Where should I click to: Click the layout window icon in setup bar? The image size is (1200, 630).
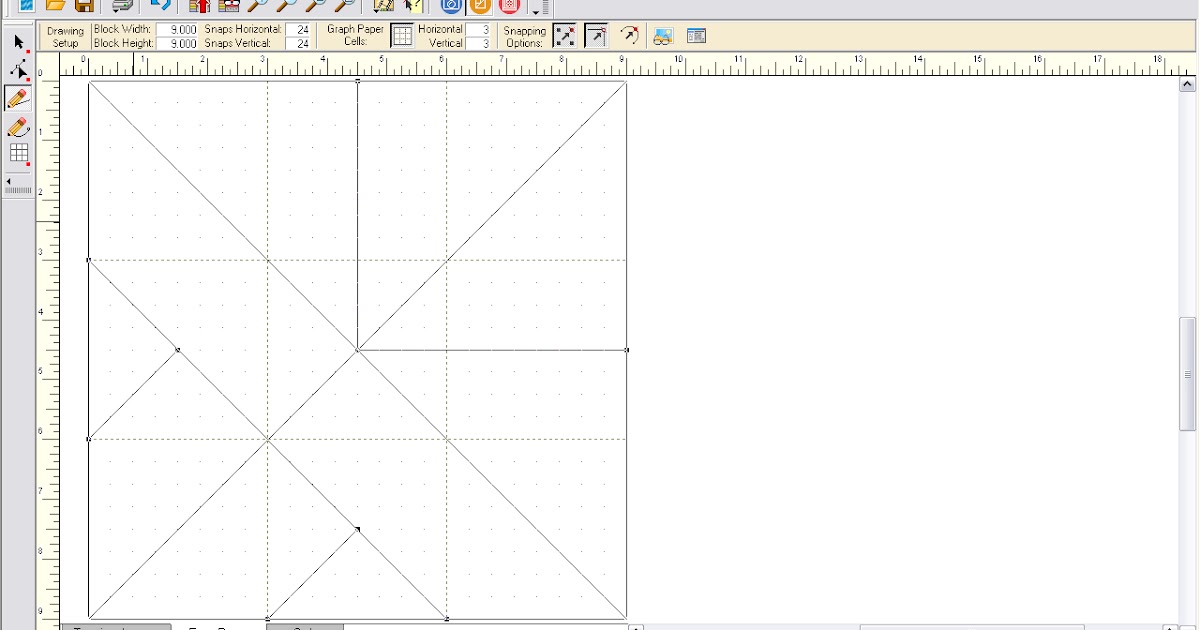click(x=697, y=37)
